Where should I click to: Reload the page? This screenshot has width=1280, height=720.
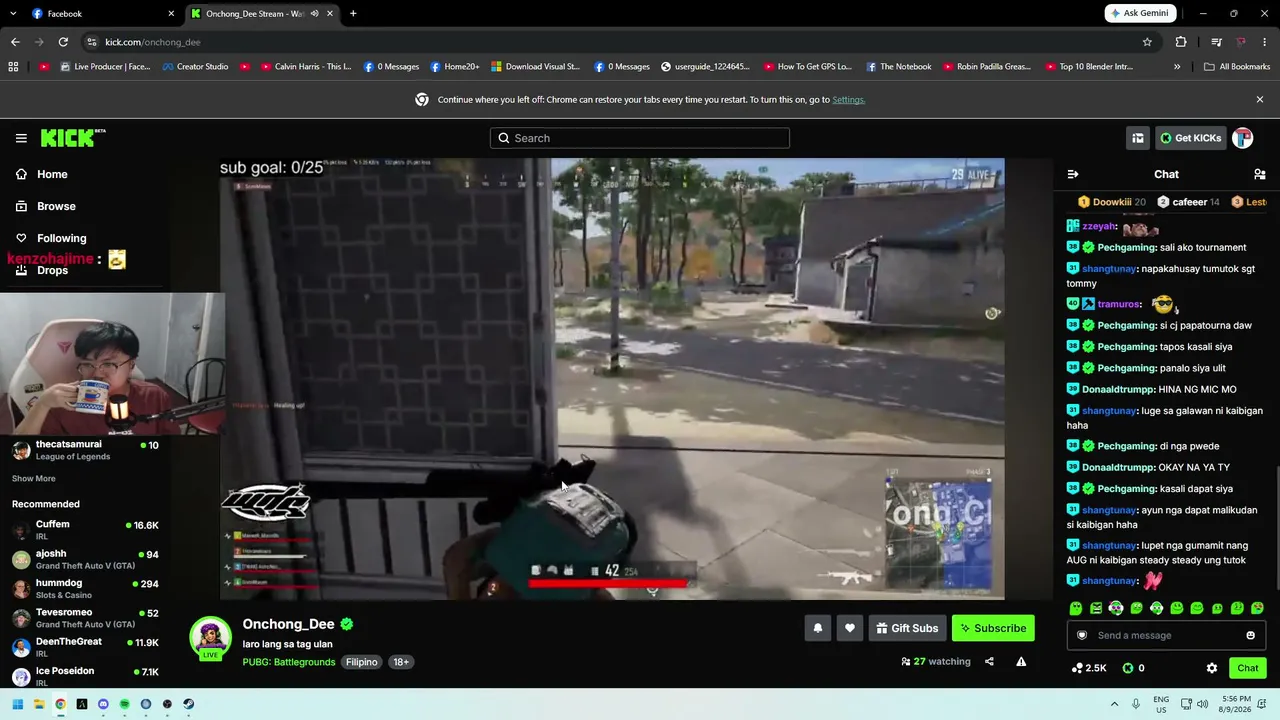[63, 42]
